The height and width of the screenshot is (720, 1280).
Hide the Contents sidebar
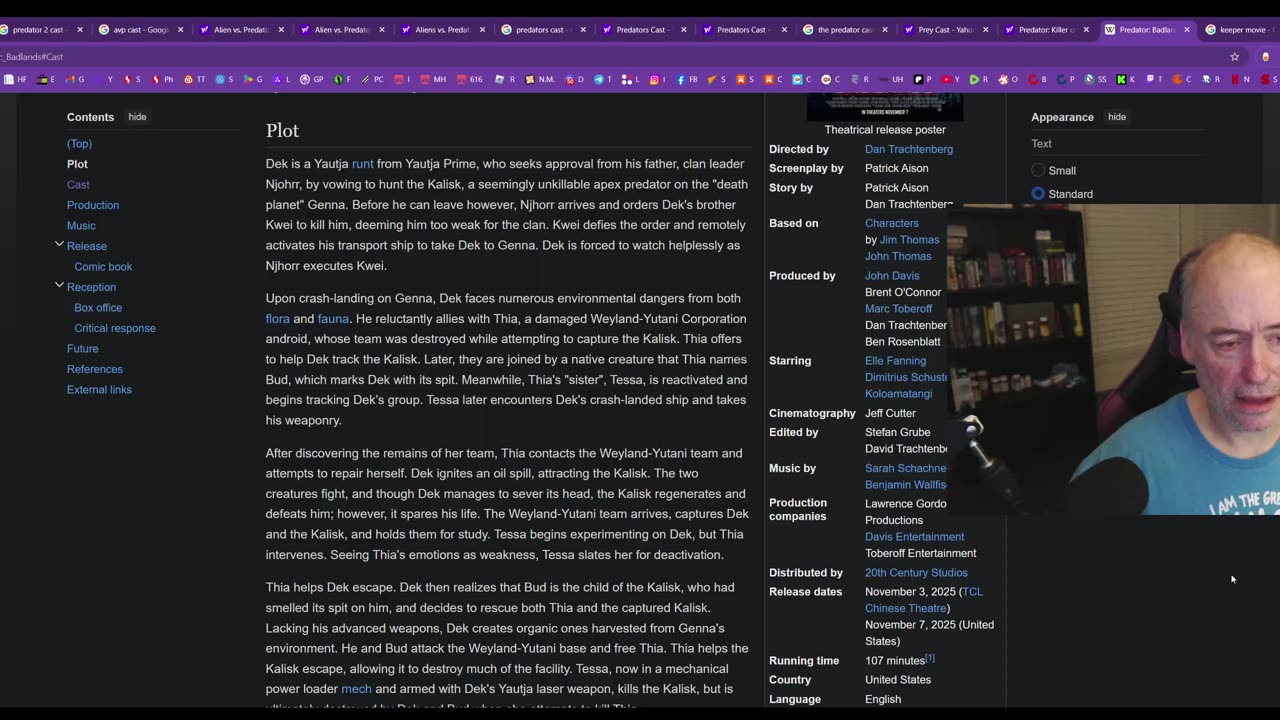pyautogui.click(x=137, y=117)
